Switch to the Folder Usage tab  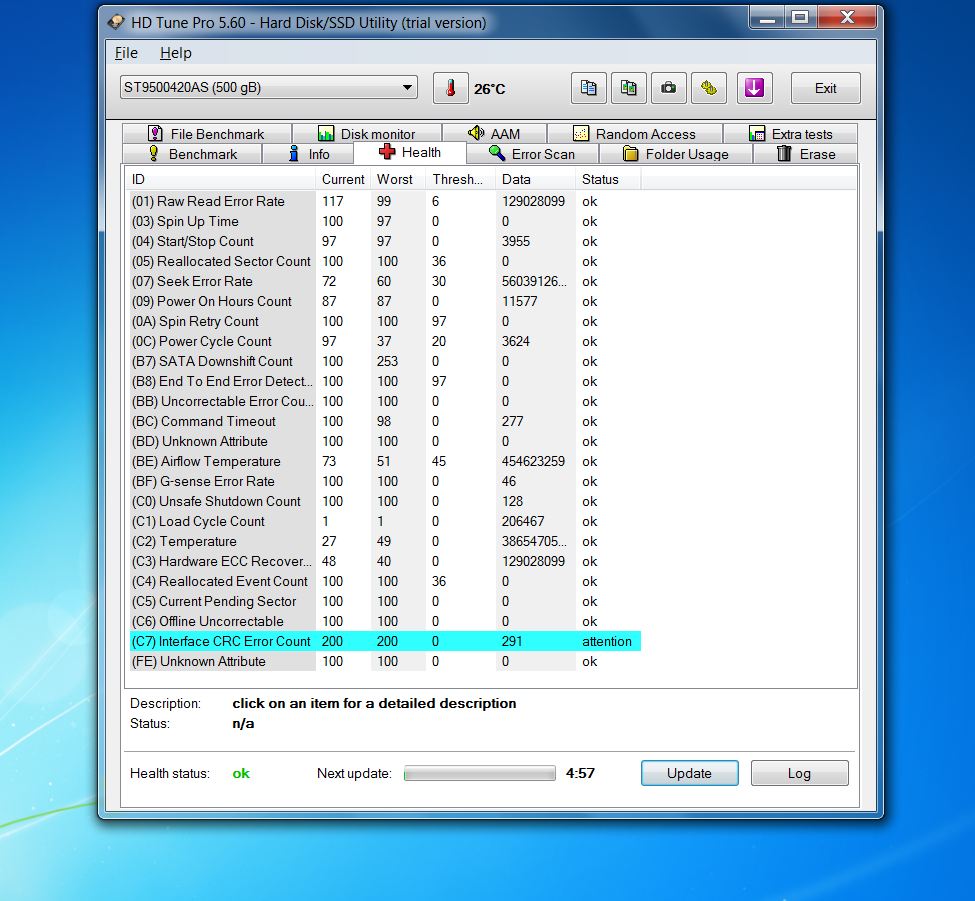(676, 154)
